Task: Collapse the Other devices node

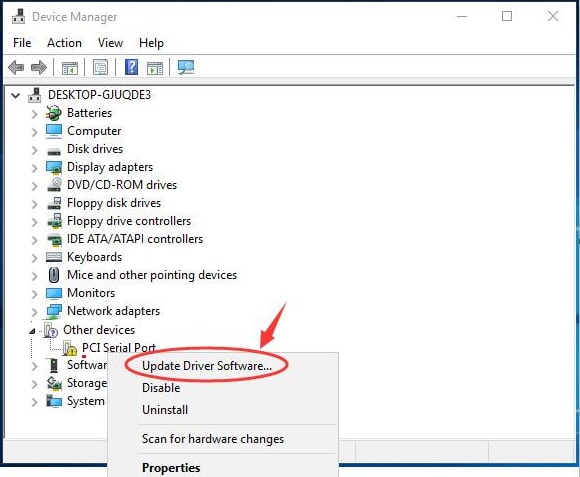Action: (33, 331)
